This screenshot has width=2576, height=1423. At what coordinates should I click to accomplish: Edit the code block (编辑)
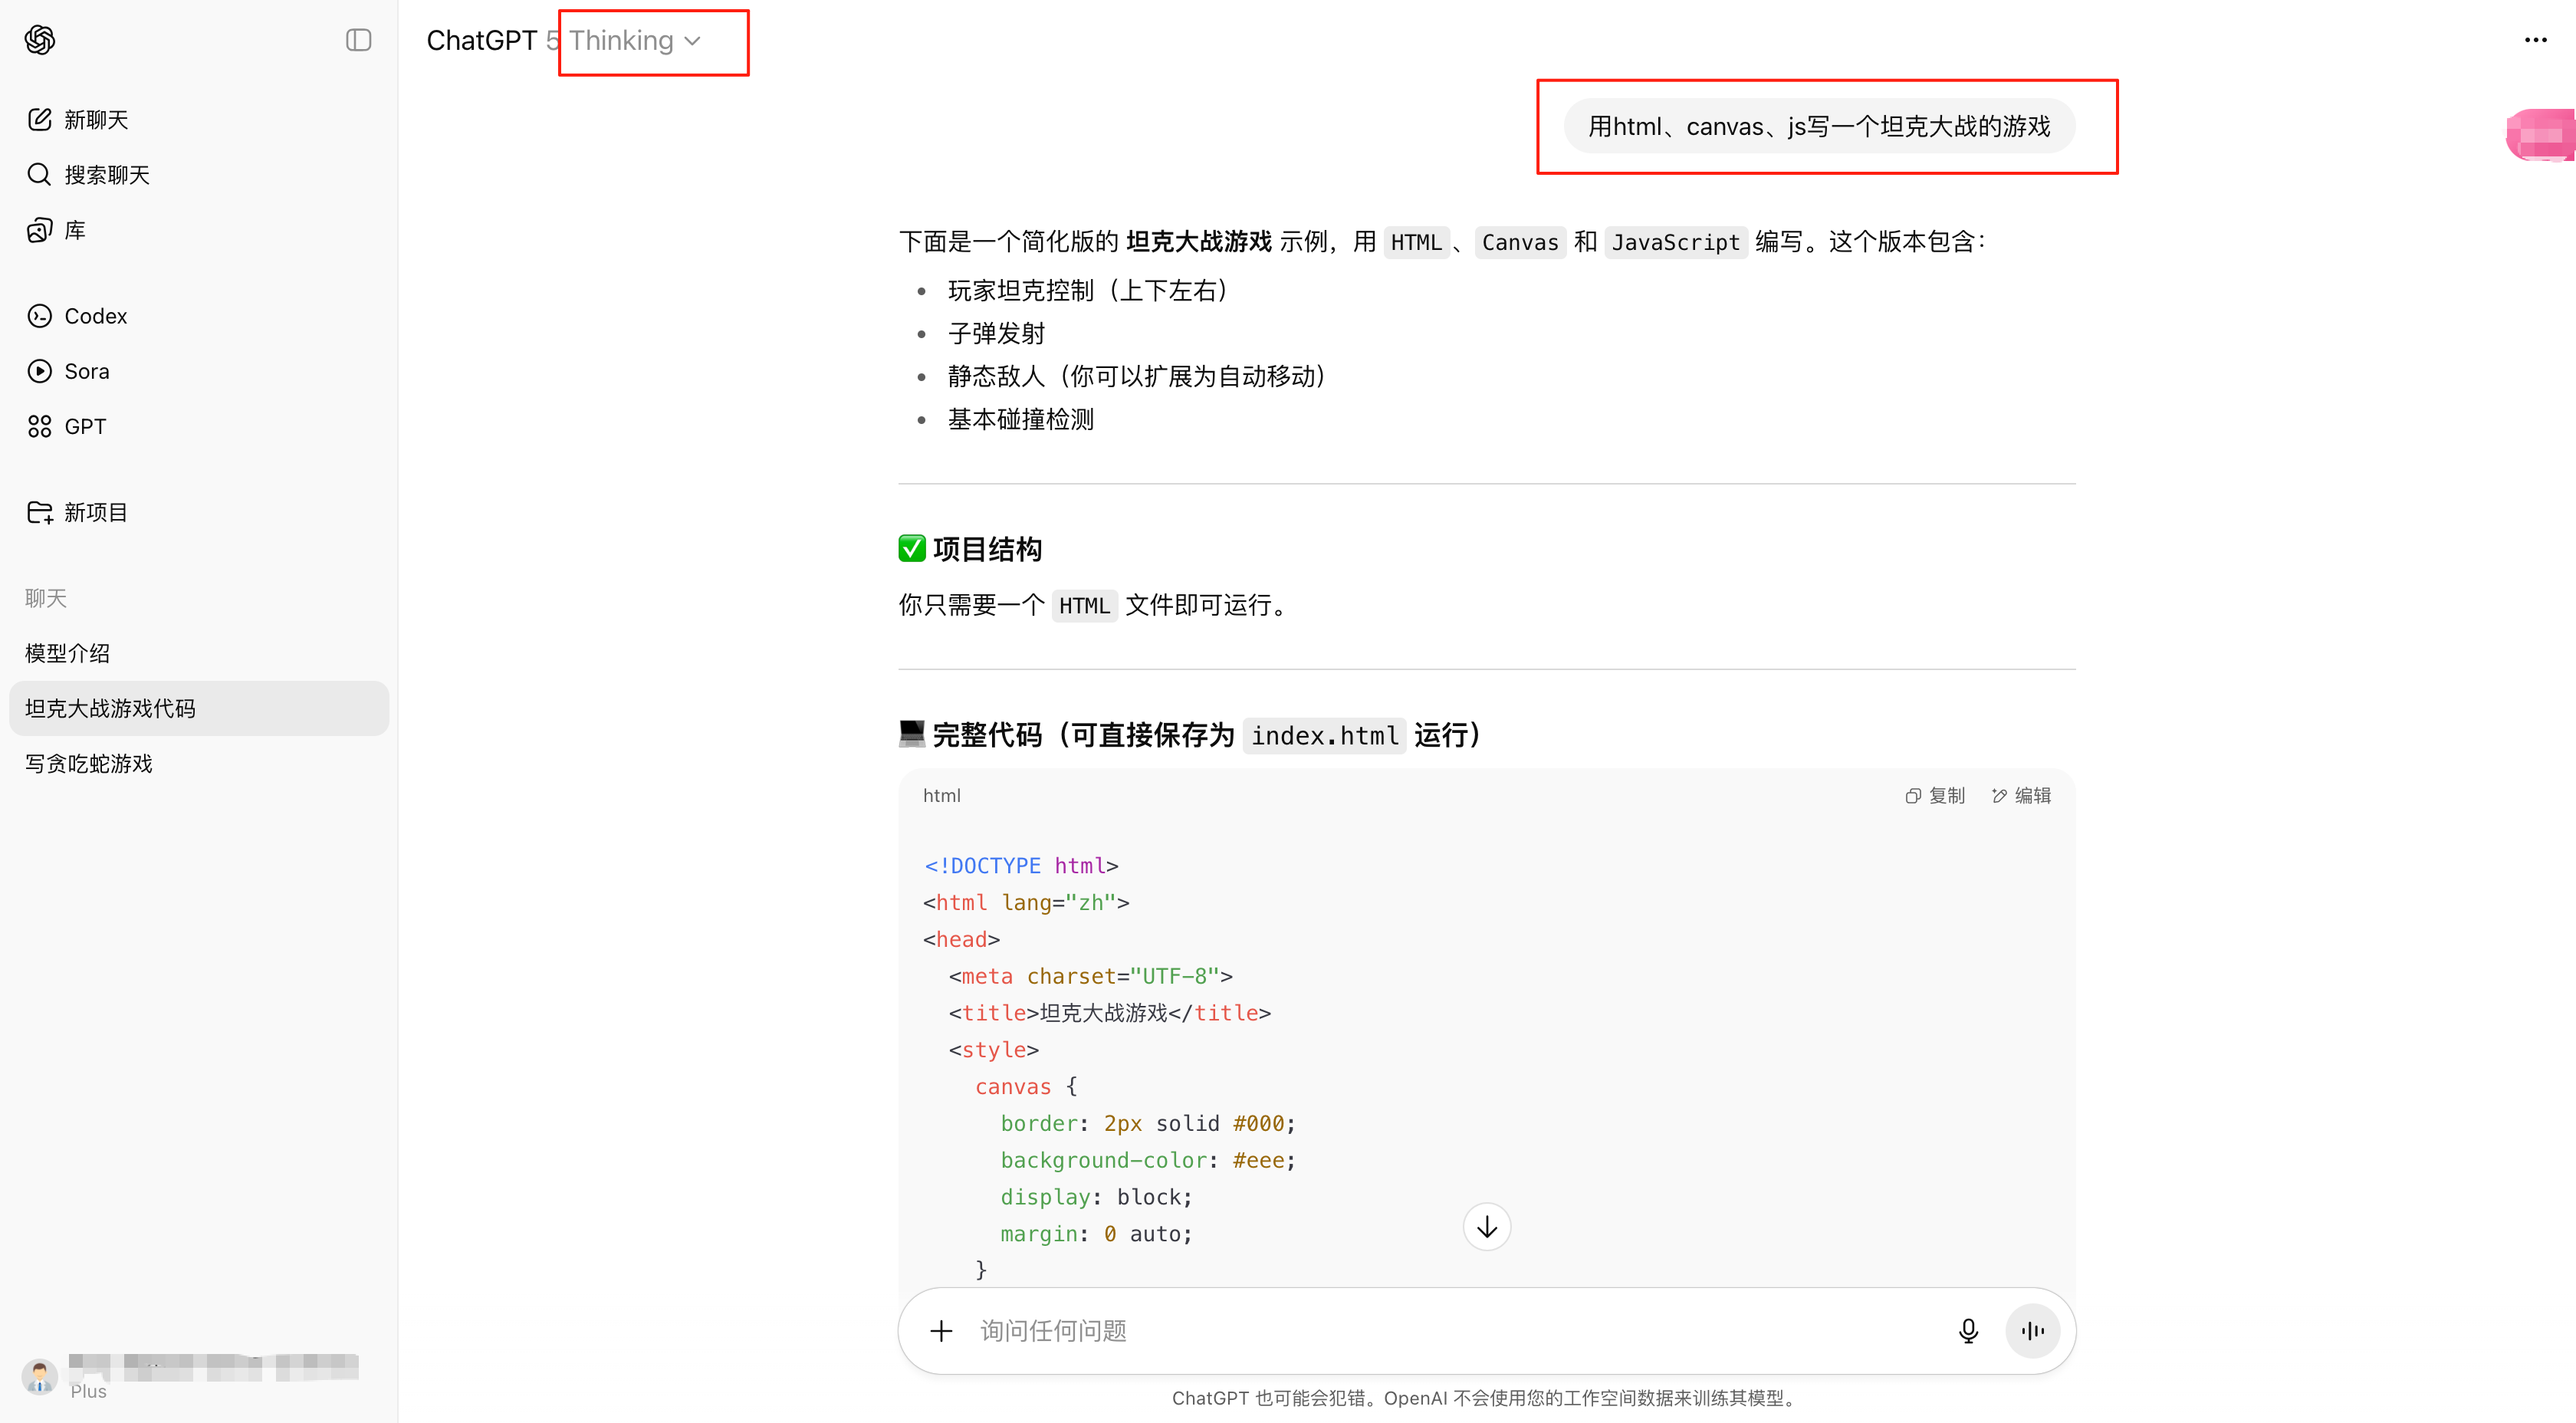2021,795
